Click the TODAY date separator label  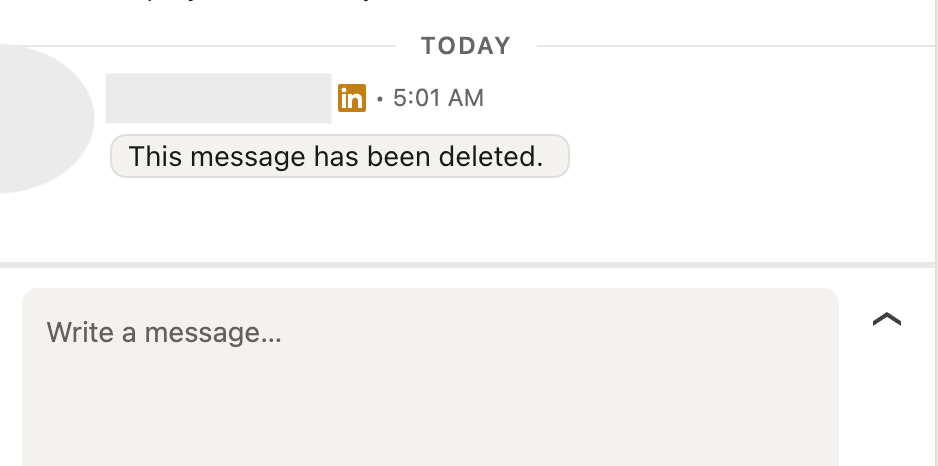[x=466, y=46]
